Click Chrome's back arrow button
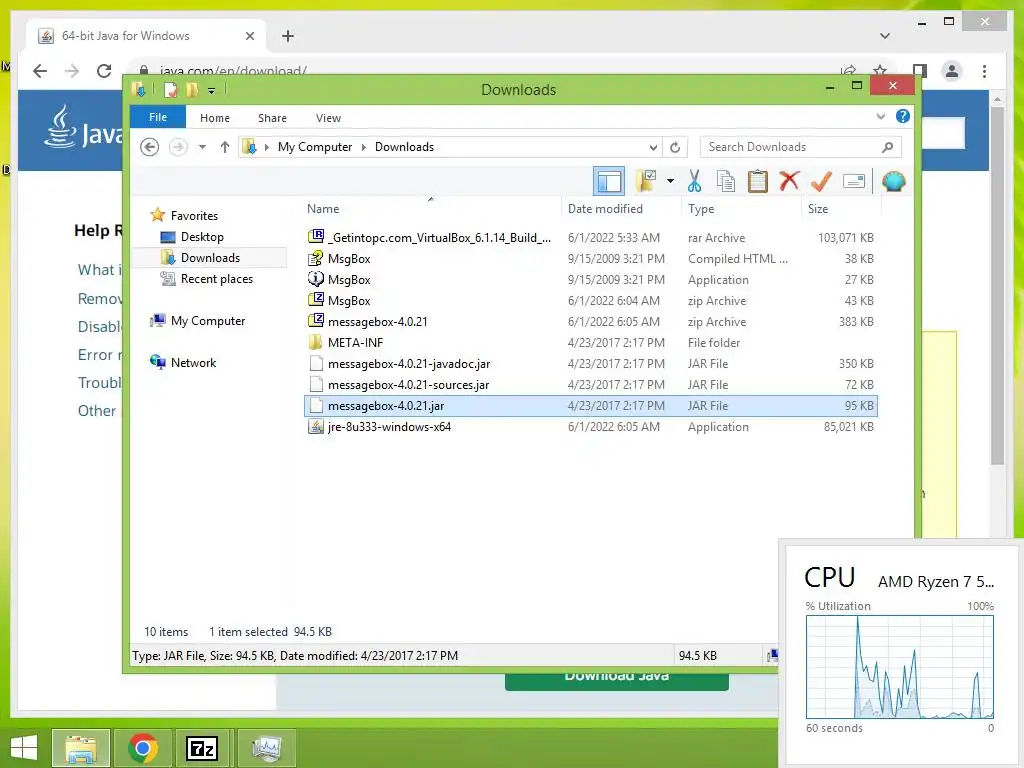The image size is (1024, 768). pyautogui.click(x=40, y=71)
